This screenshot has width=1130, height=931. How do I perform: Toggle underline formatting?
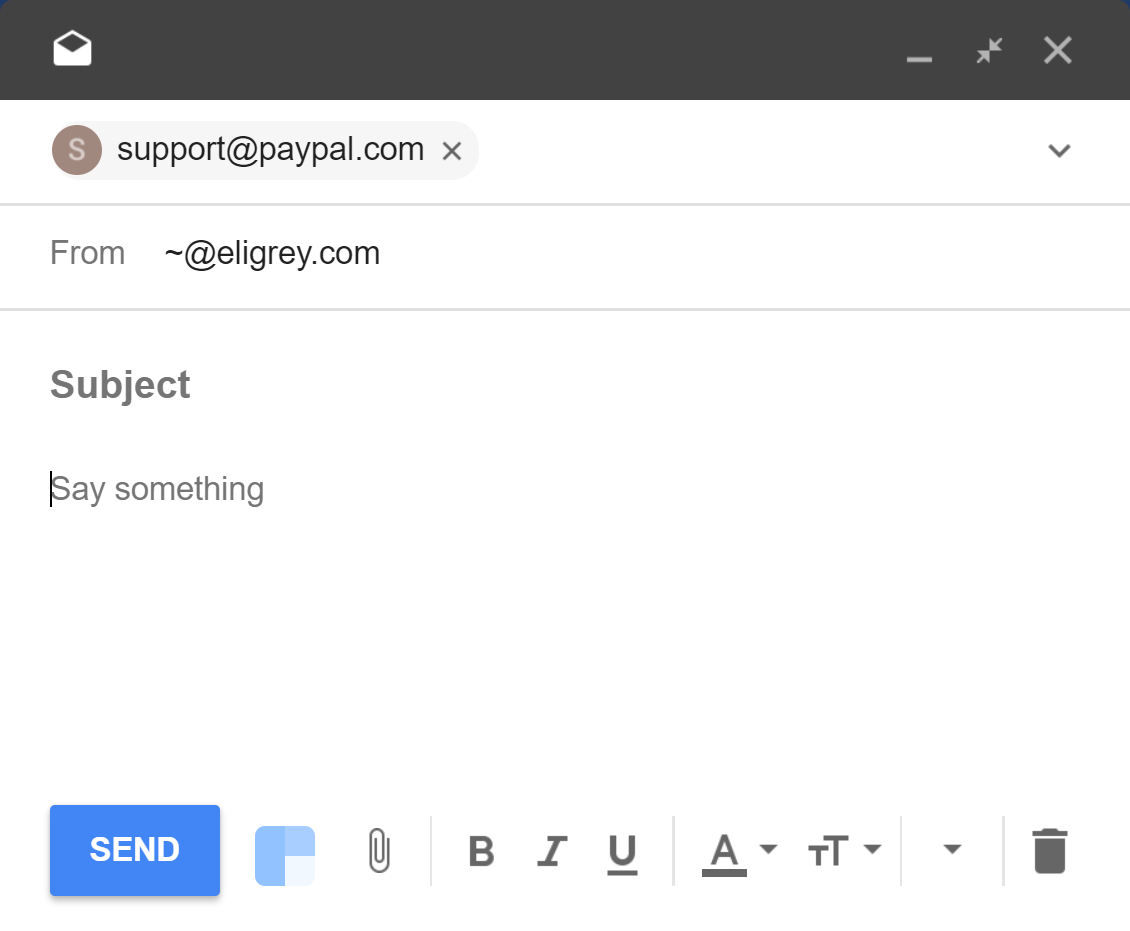(622, 852)
